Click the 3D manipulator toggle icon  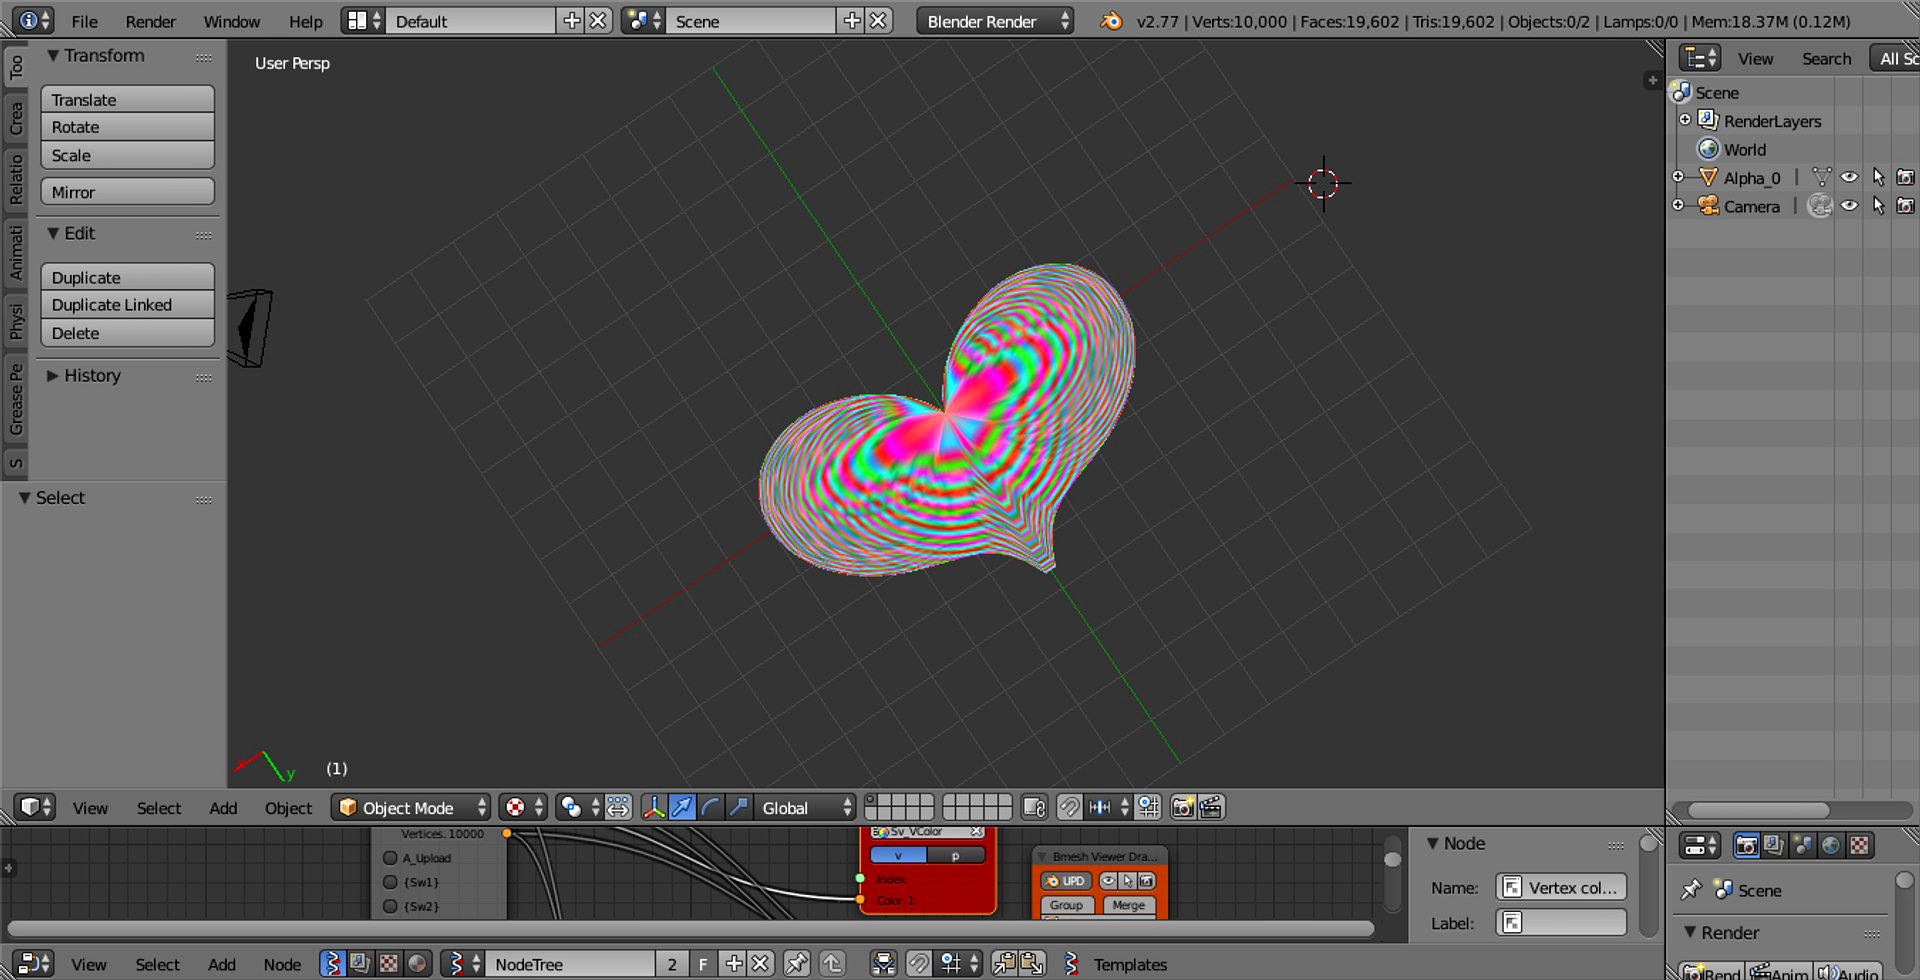(x=654, y=807)
